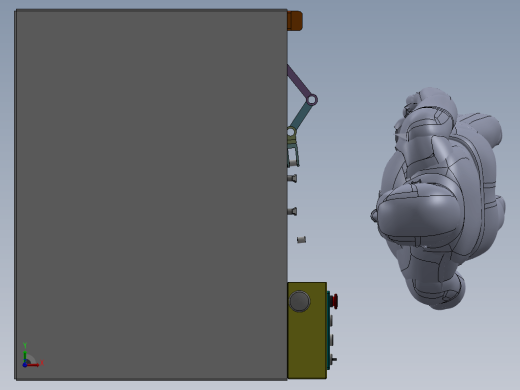520x390 pixels.
Task: Select the large gray cabinet body
Action: pos(151,195)
